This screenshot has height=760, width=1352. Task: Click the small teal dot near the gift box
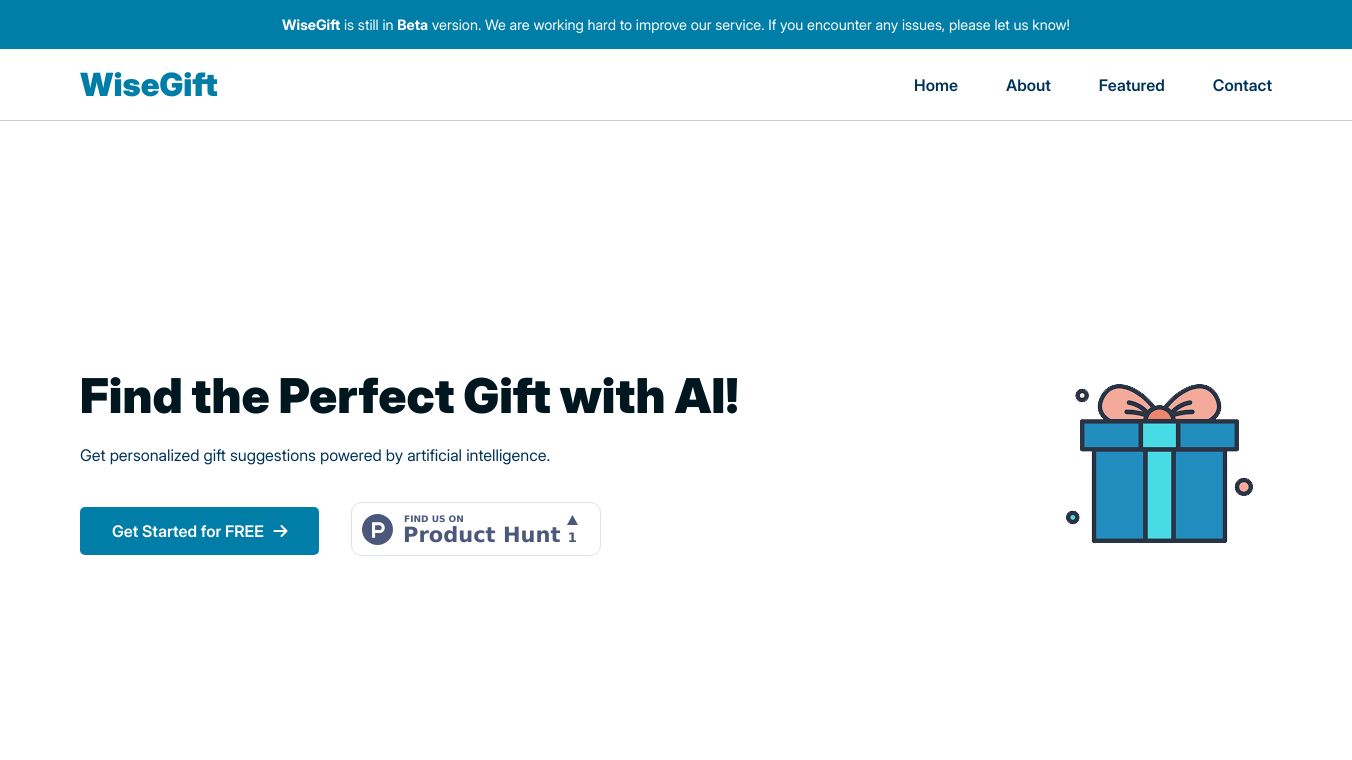tap(1072, 517)
